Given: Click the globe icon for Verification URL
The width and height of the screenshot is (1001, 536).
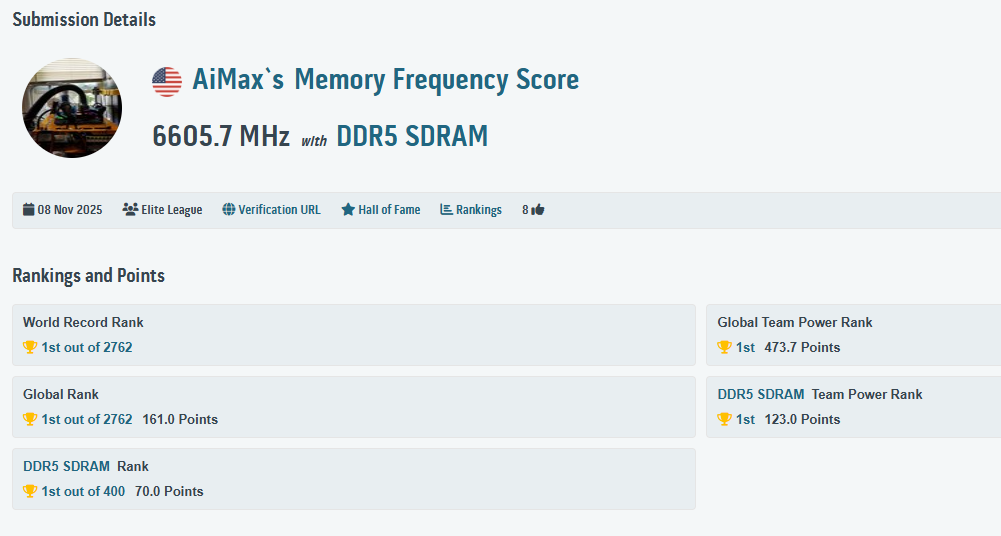Looking at the screenshot, I should click(229, 210).
